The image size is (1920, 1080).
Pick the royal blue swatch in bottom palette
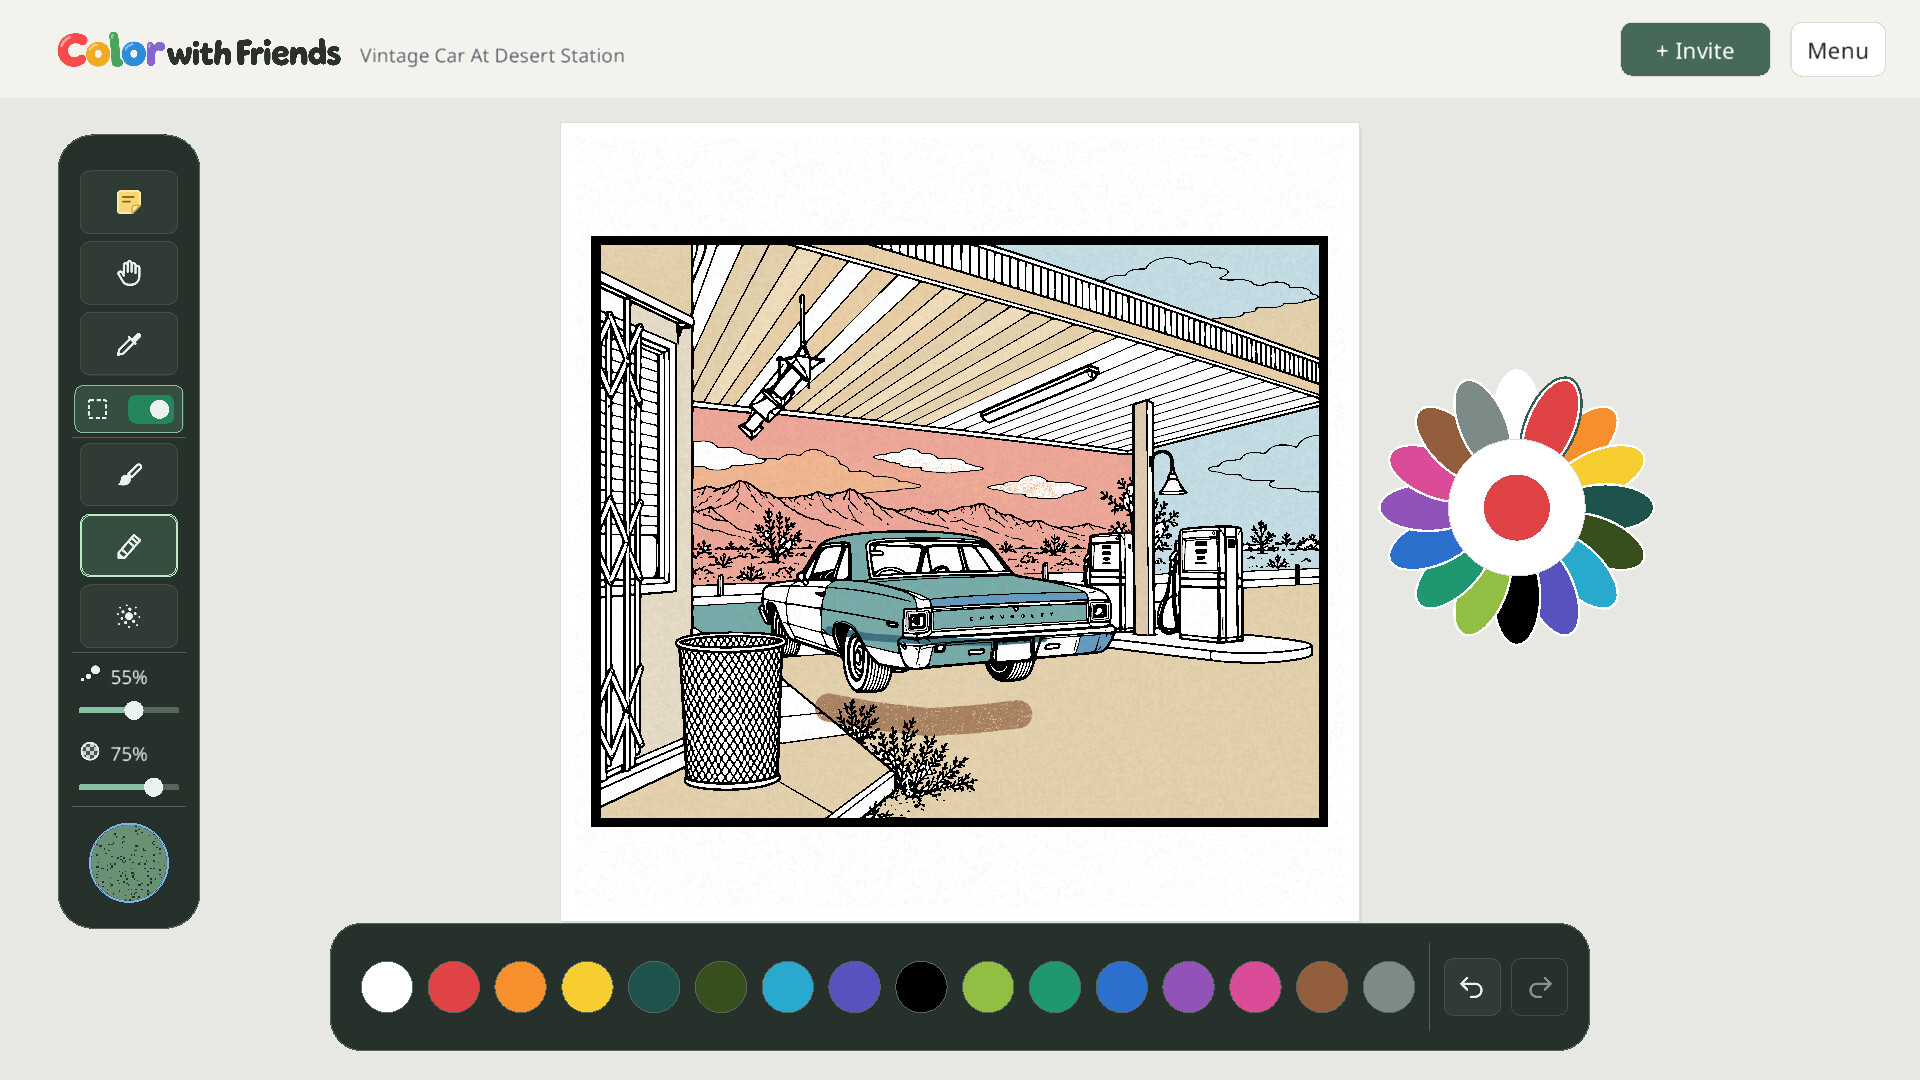pyautogui.click(x=1122, y=987)
